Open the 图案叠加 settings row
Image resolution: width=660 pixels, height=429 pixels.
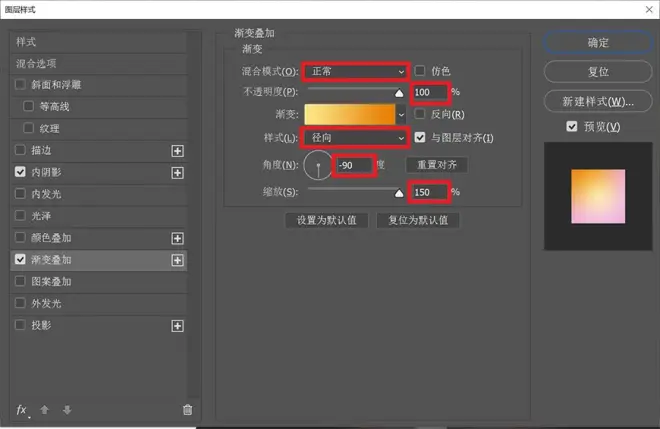(x=98, y=282)
